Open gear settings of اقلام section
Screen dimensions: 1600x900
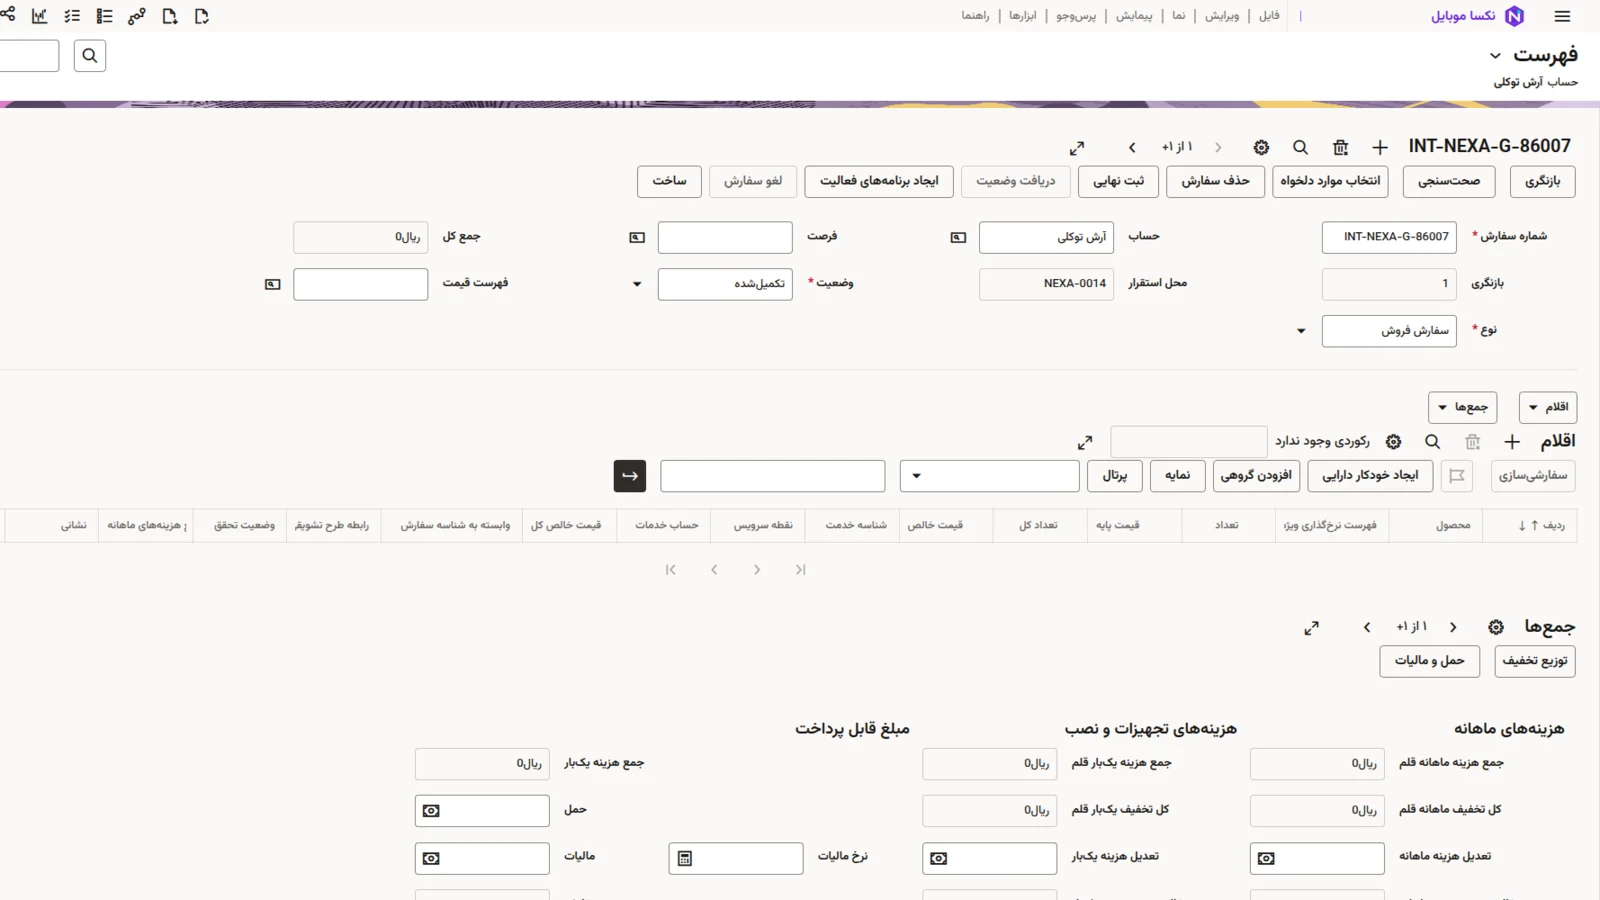pos(1393,442)
